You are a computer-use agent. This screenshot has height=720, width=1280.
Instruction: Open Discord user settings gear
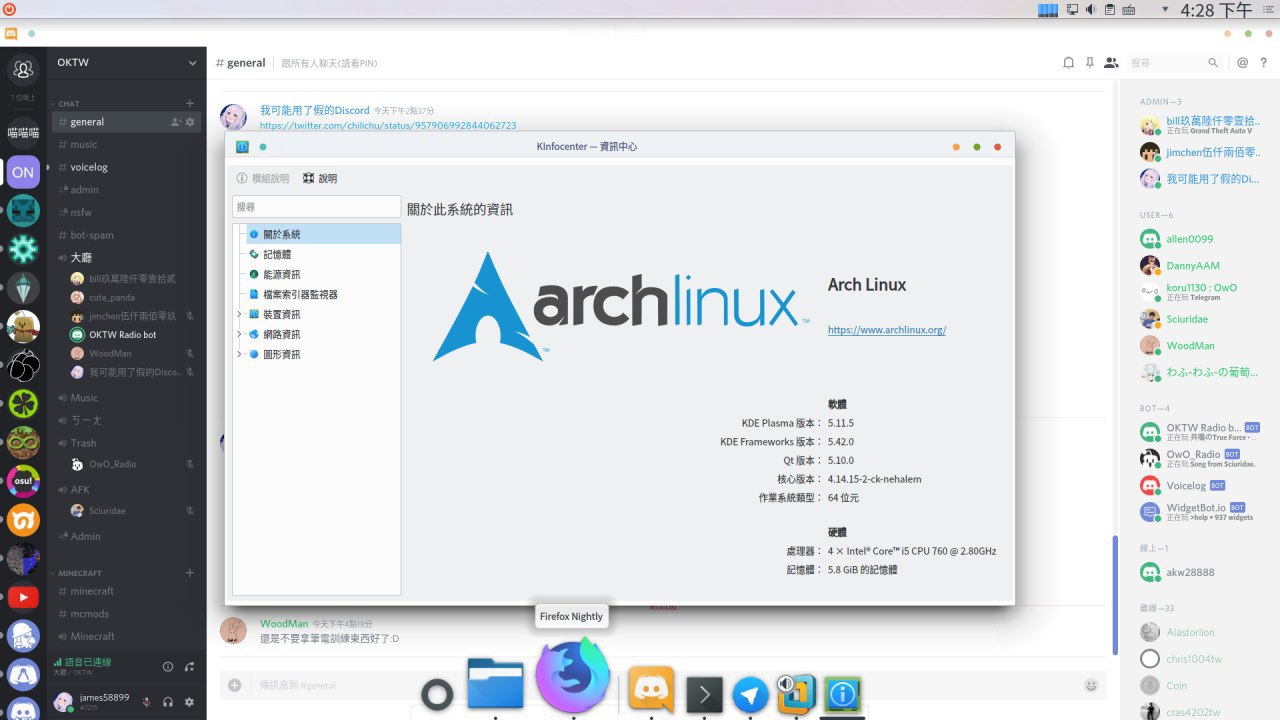coord(189,702)
